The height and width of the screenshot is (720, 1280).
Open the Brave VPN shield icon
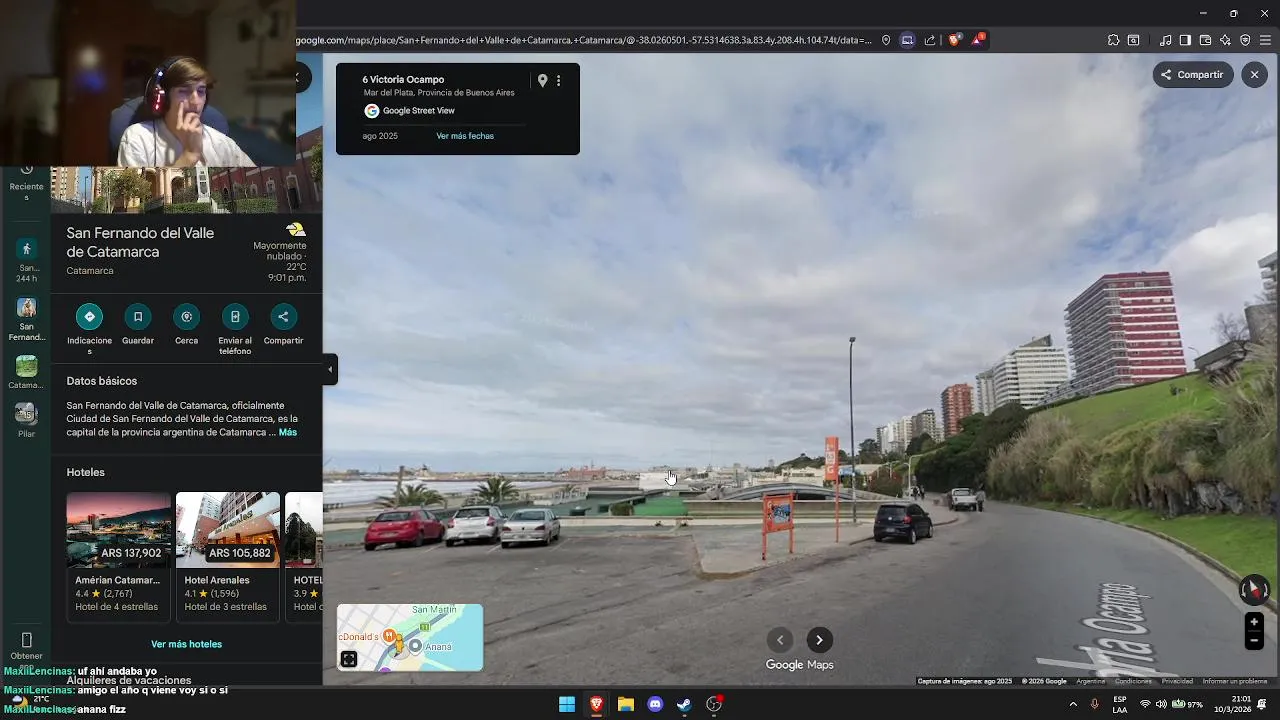(1245, 40)
